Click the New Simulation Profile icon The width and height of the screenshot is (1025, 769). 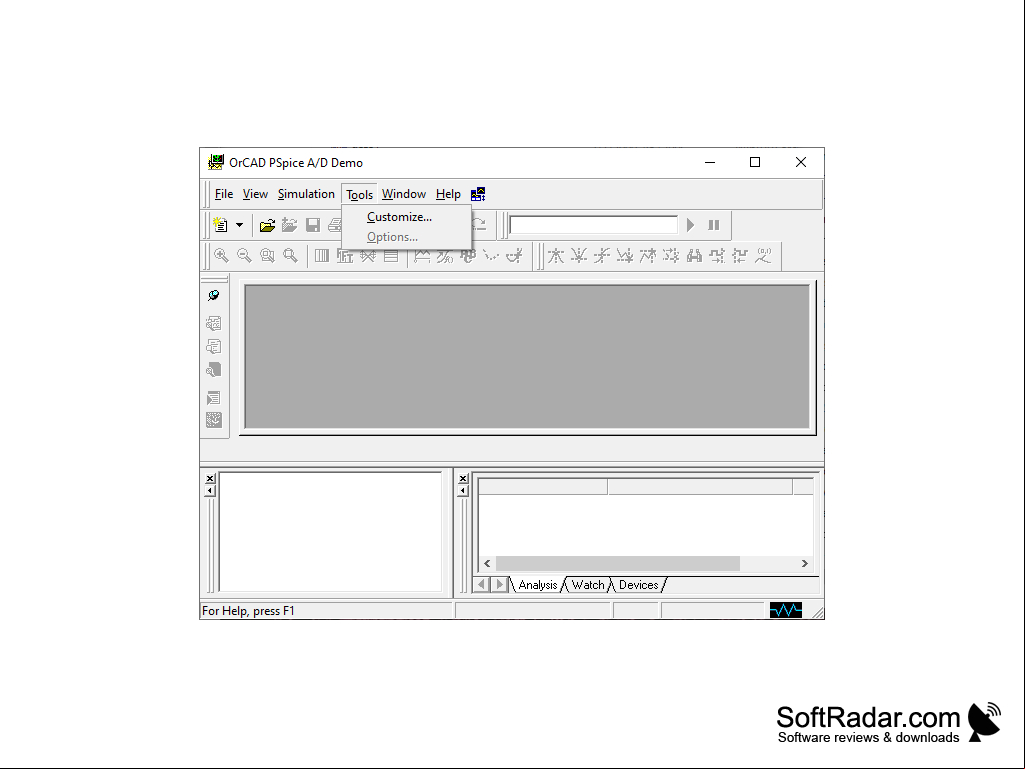220,225
